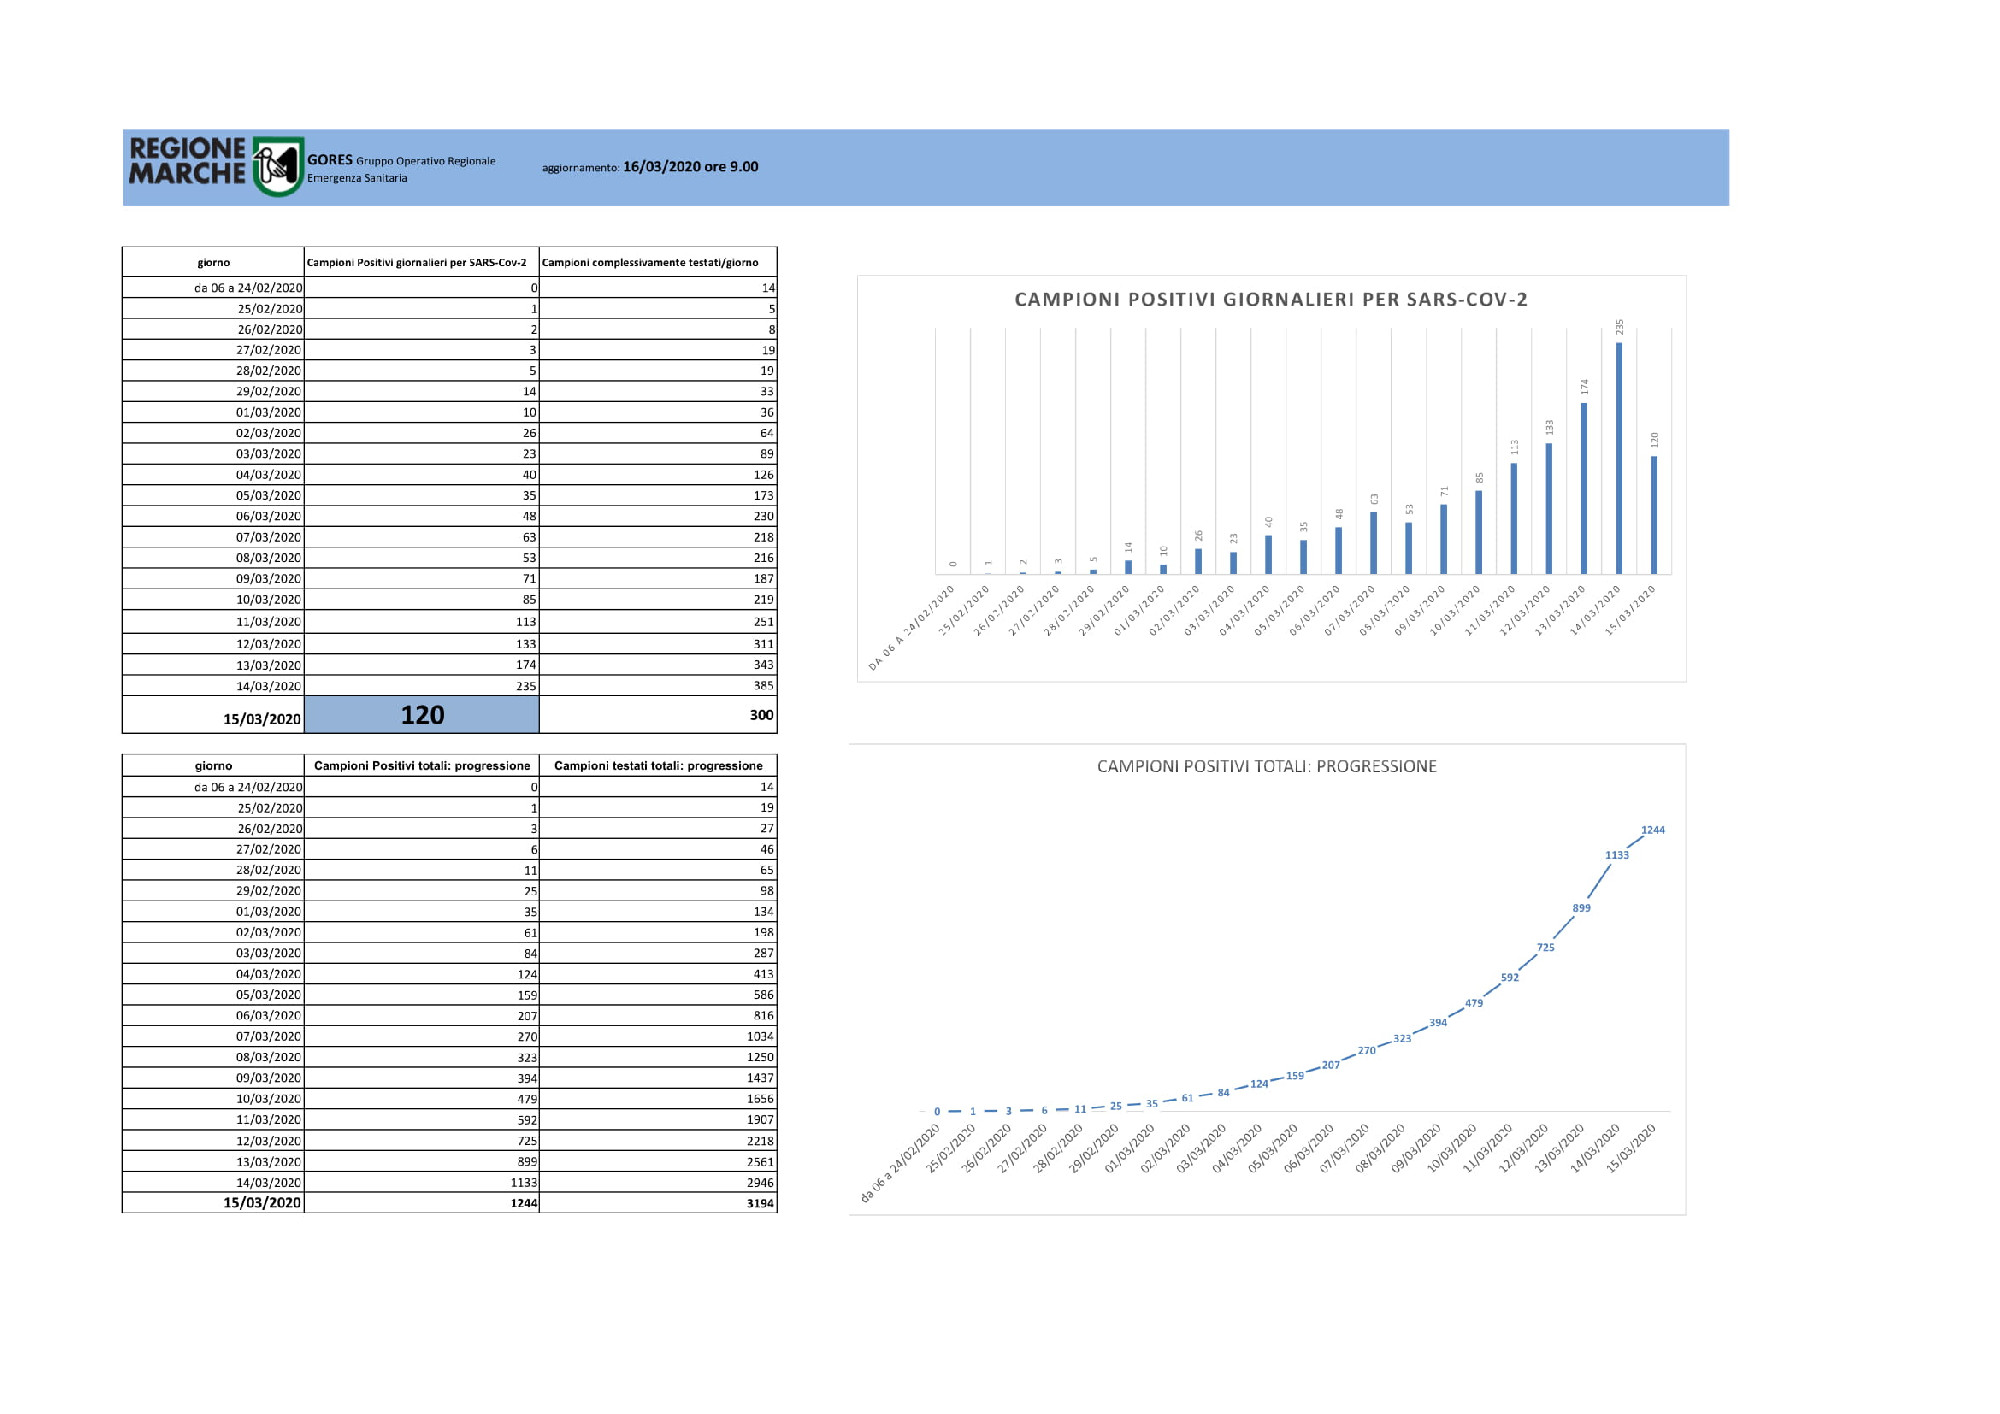This screenshot has width=2000, height=1414.
Task: Click the 251 cell in the daily table
Action: tap(658, 622)
